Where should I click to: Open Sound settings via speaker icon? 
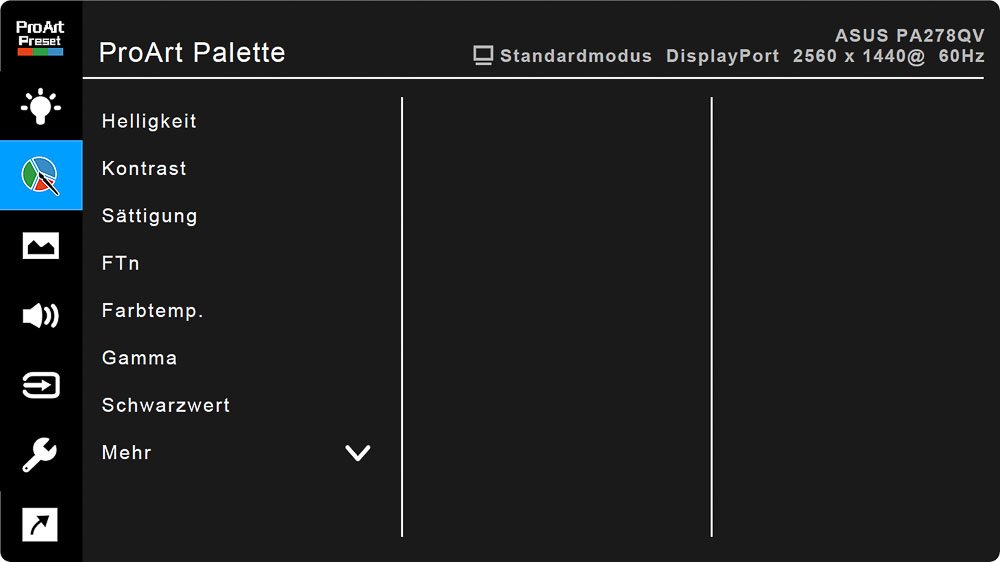click(41, 316)
